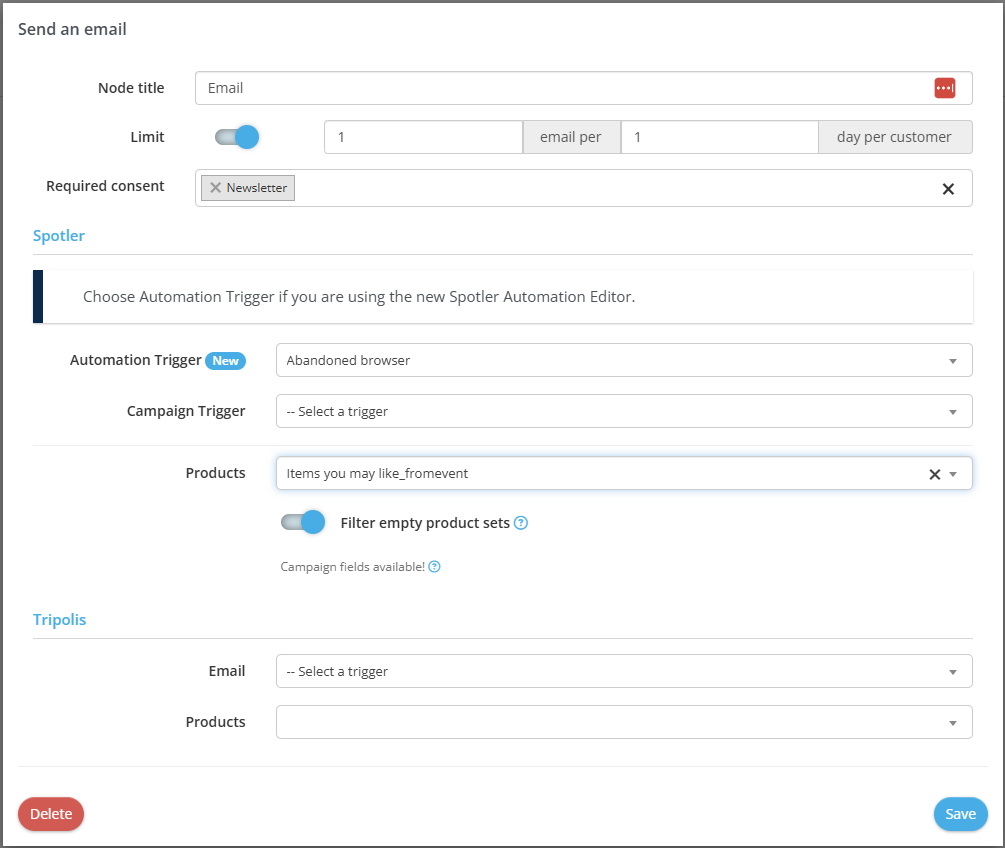
Task: Click the red icon in Node title field
Action: point(945,88)
